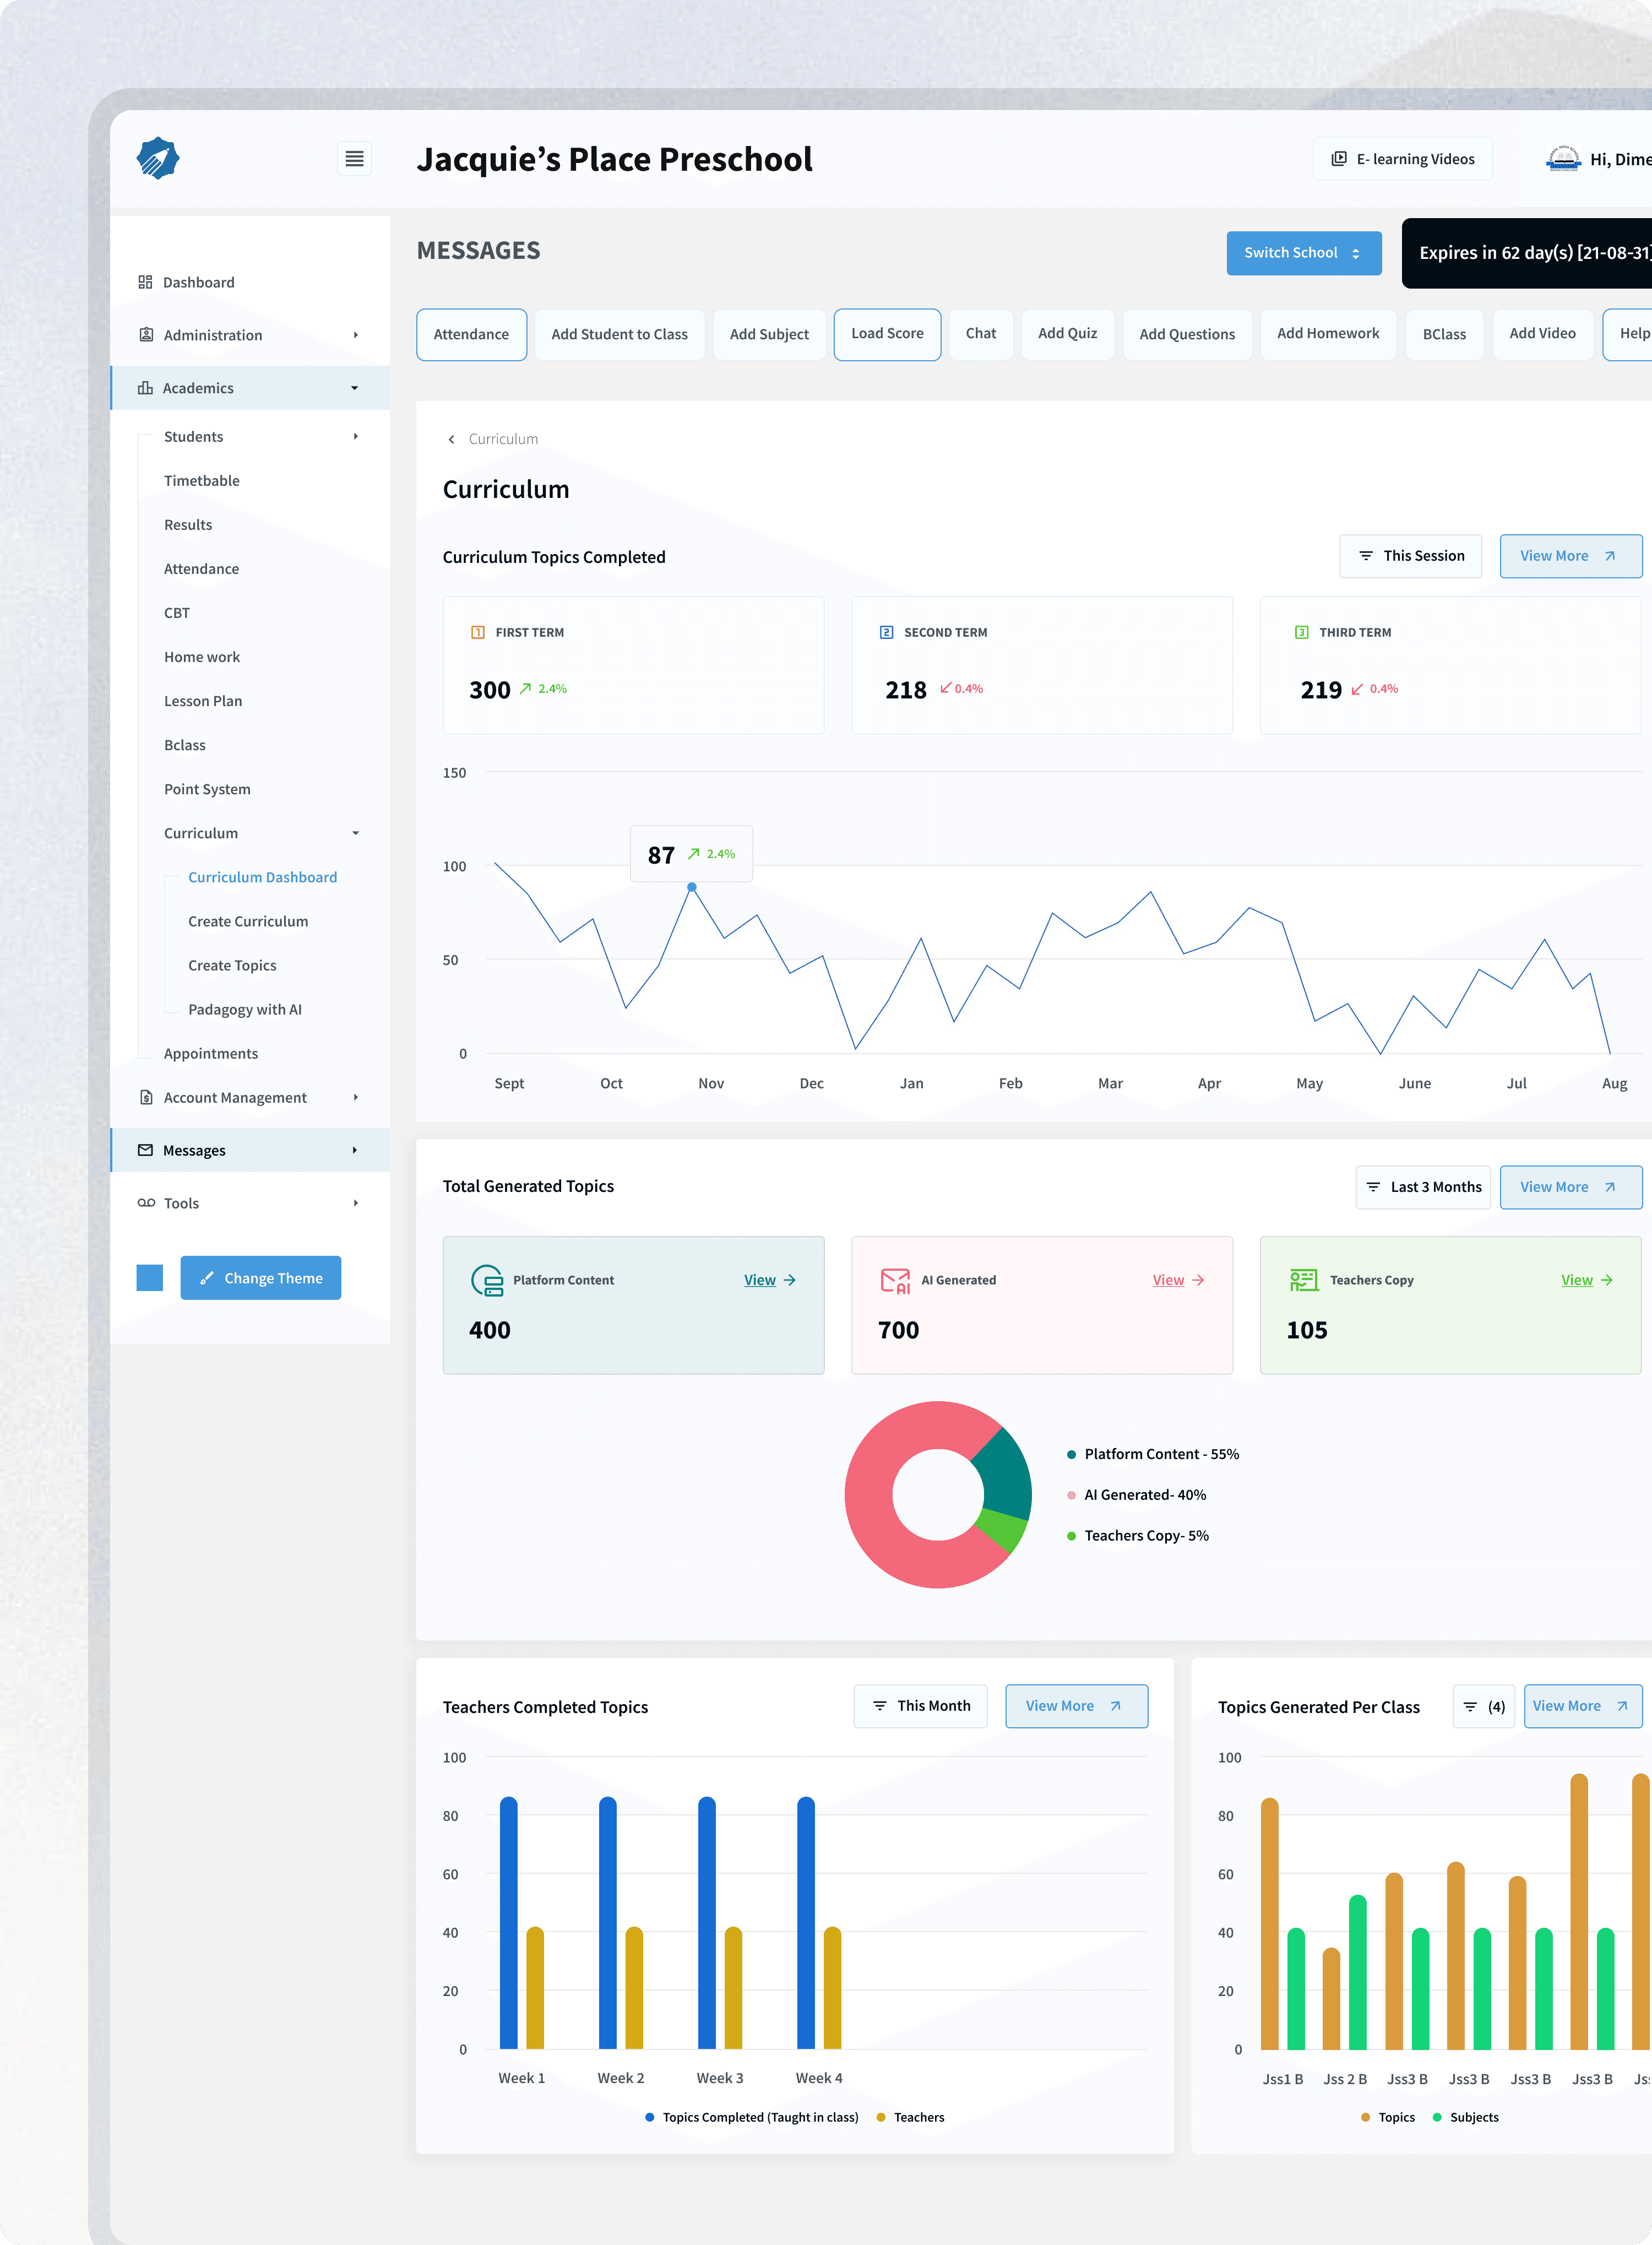
Task: Click the Dashboard grid icon in sidebar
Action: 145,282
